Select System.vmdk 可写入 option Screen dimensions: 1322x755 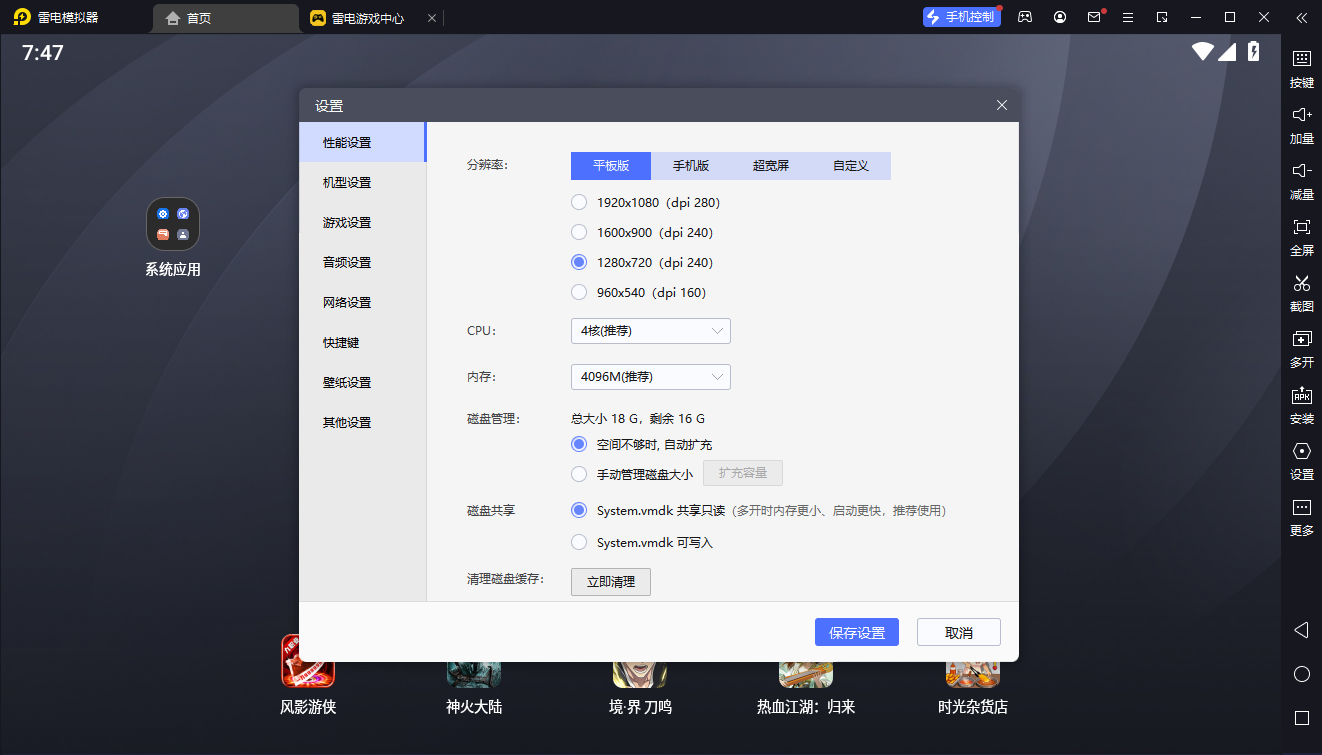click(x=579, y=543)
